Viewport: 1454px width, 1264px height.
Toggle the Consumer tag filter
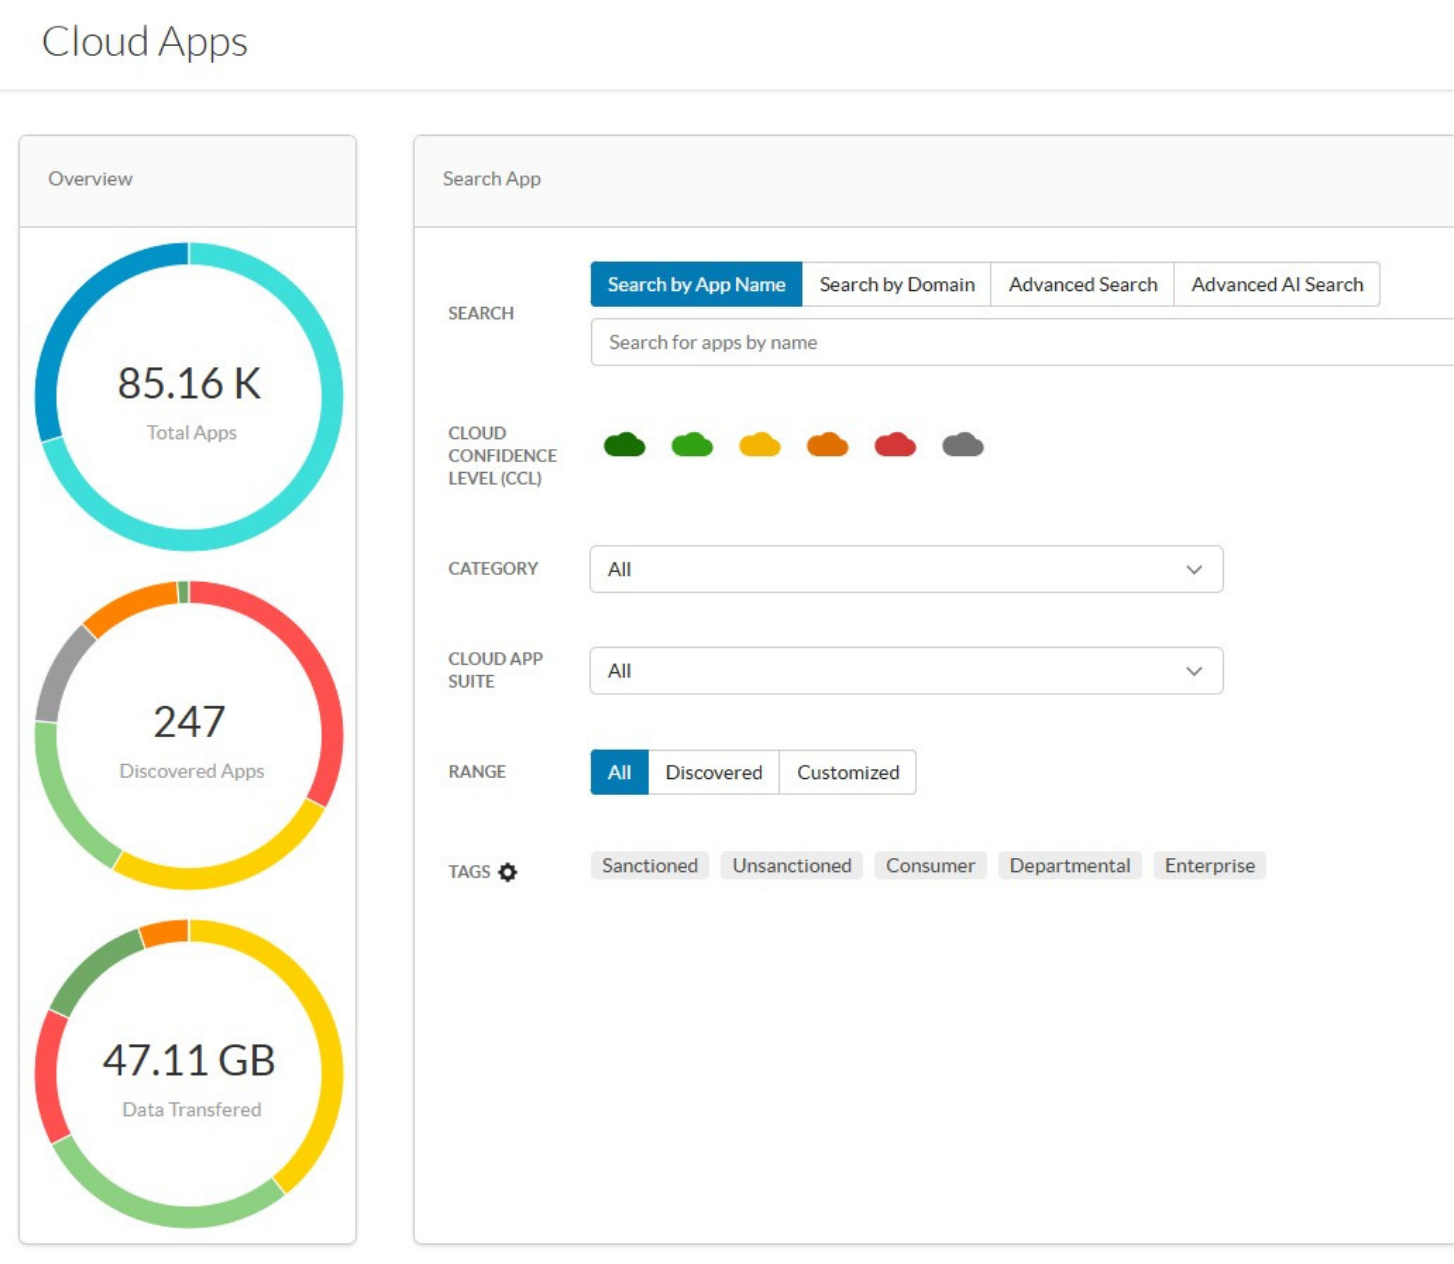point(930,866)
